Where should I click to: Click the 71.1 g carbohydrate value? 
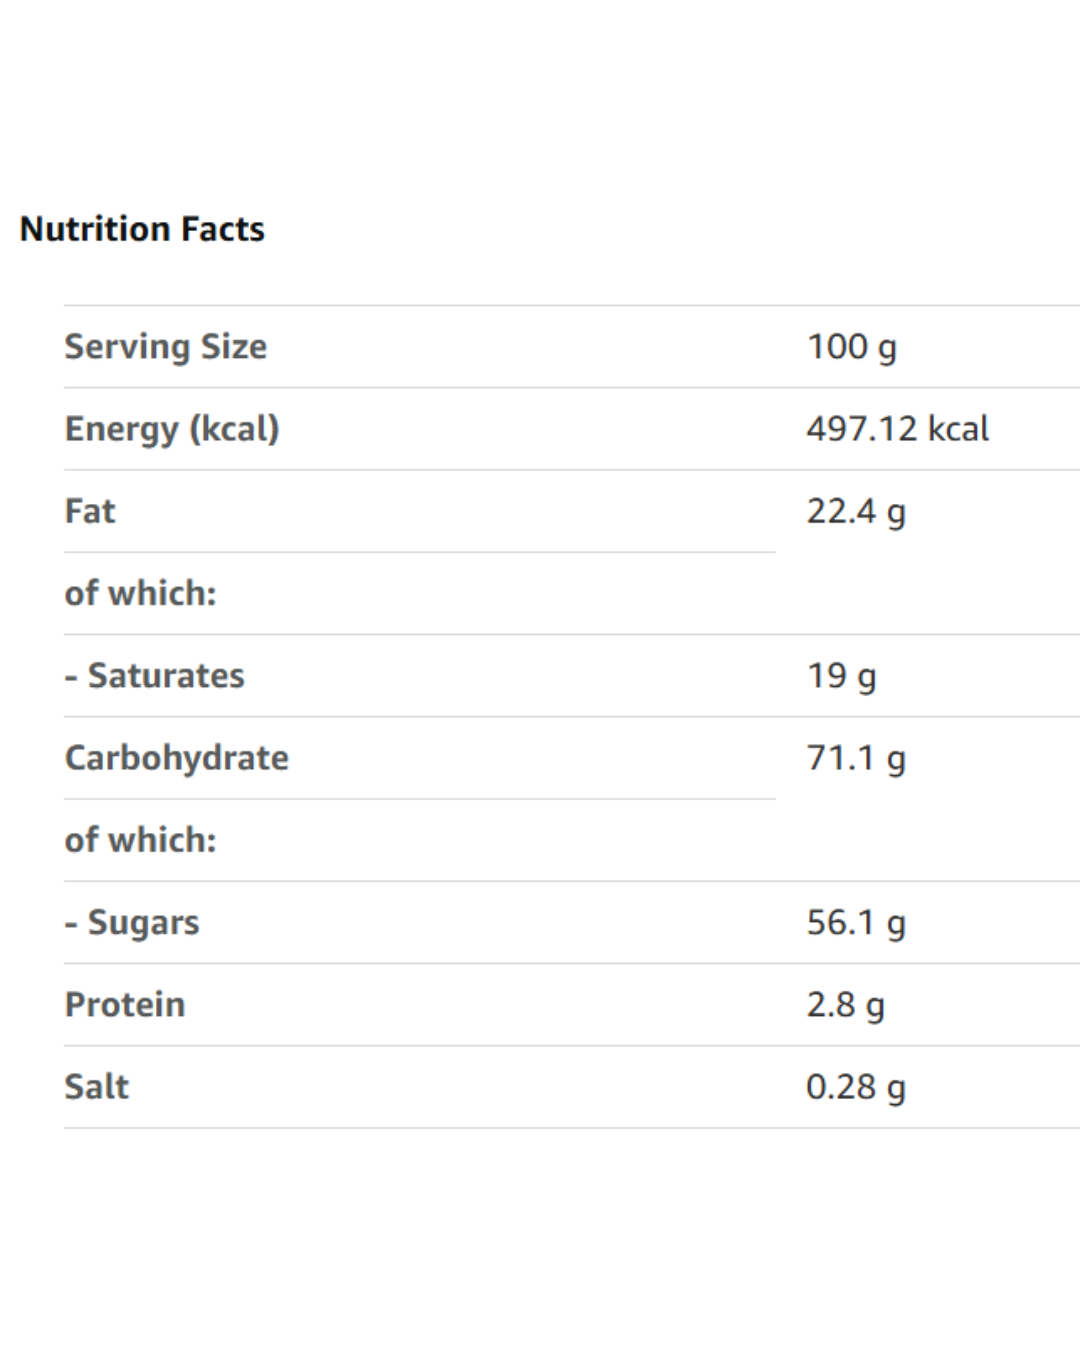tap(856, 758)
